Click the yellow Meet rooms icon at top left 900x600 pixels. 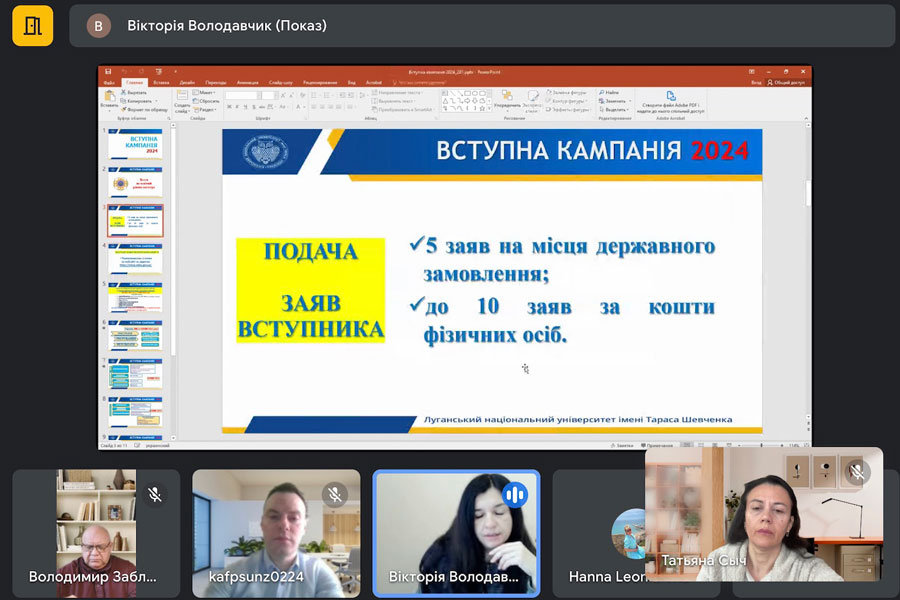click(x=33, y=25)
